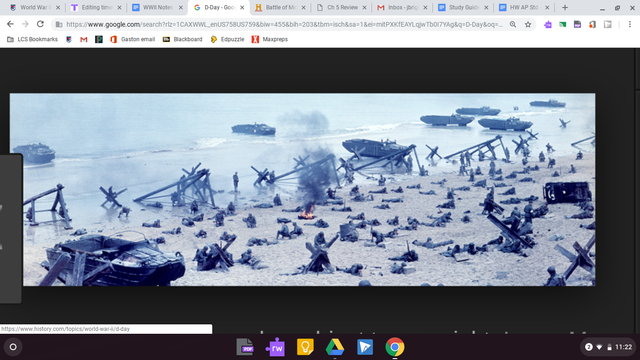
Task: Open the Edpuzzle bookmark
Action: coord(227,39)
